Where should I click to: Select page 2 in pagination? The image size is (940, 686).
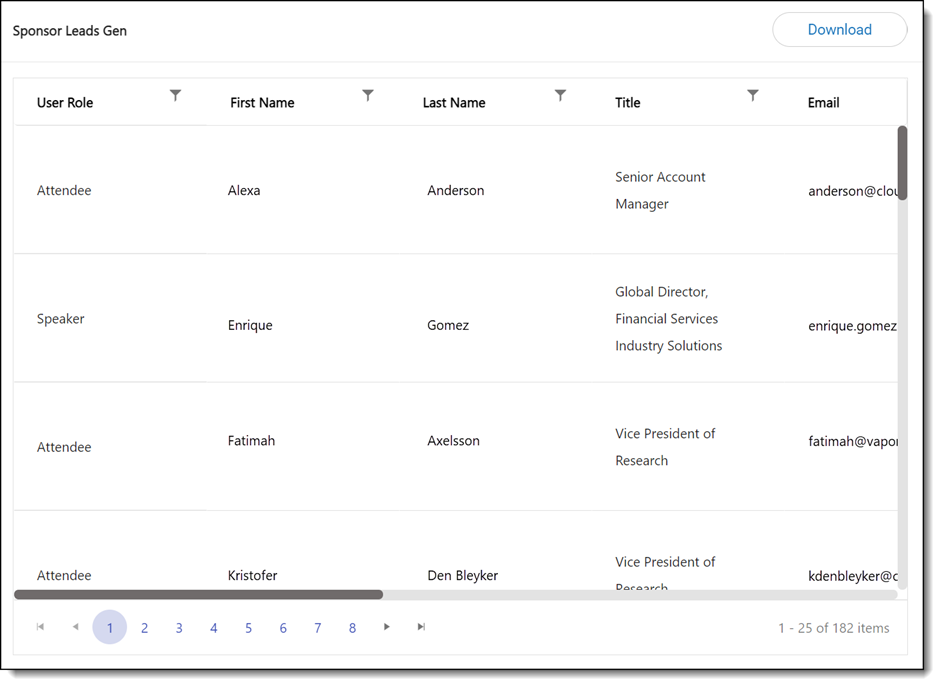pos(145,628)
